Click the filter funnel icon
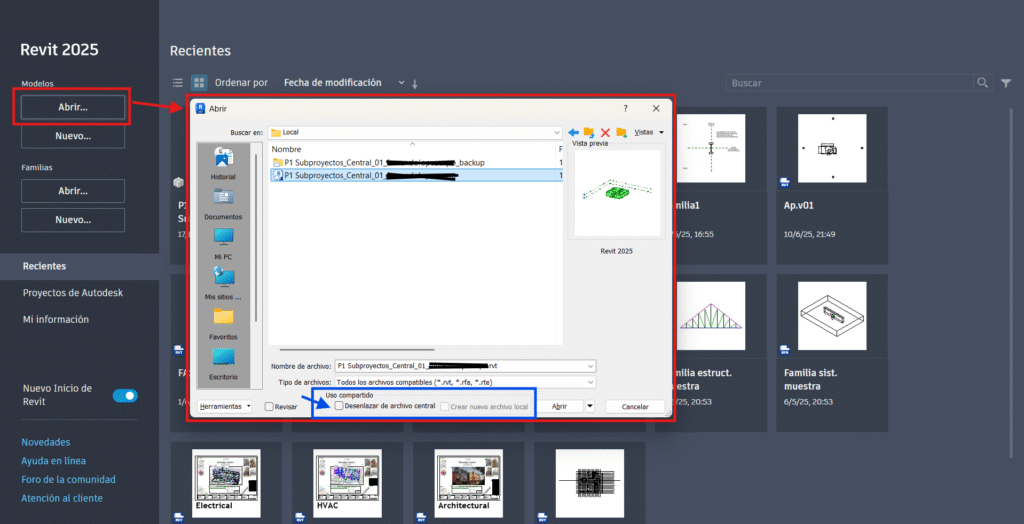Screen dimensions: 1024x524 [1006, 83]
